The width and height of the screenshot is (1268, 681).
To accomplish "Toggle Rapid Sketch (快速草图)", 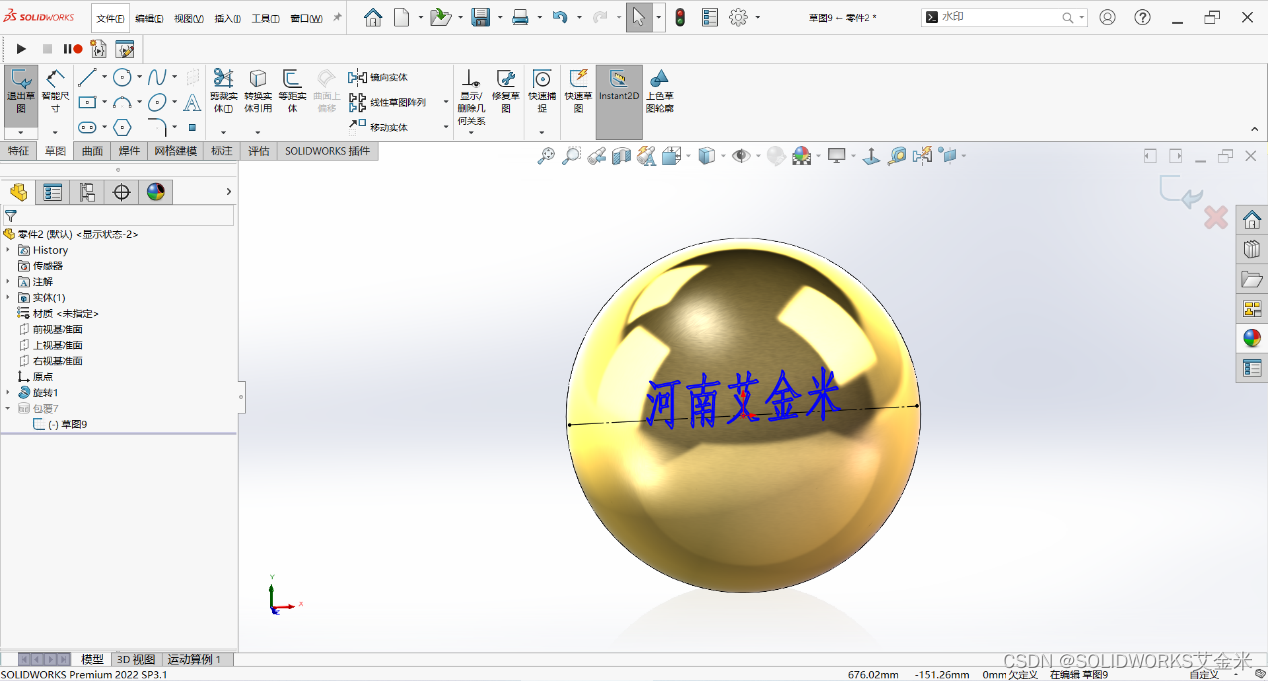I will [x=578, y=91].
